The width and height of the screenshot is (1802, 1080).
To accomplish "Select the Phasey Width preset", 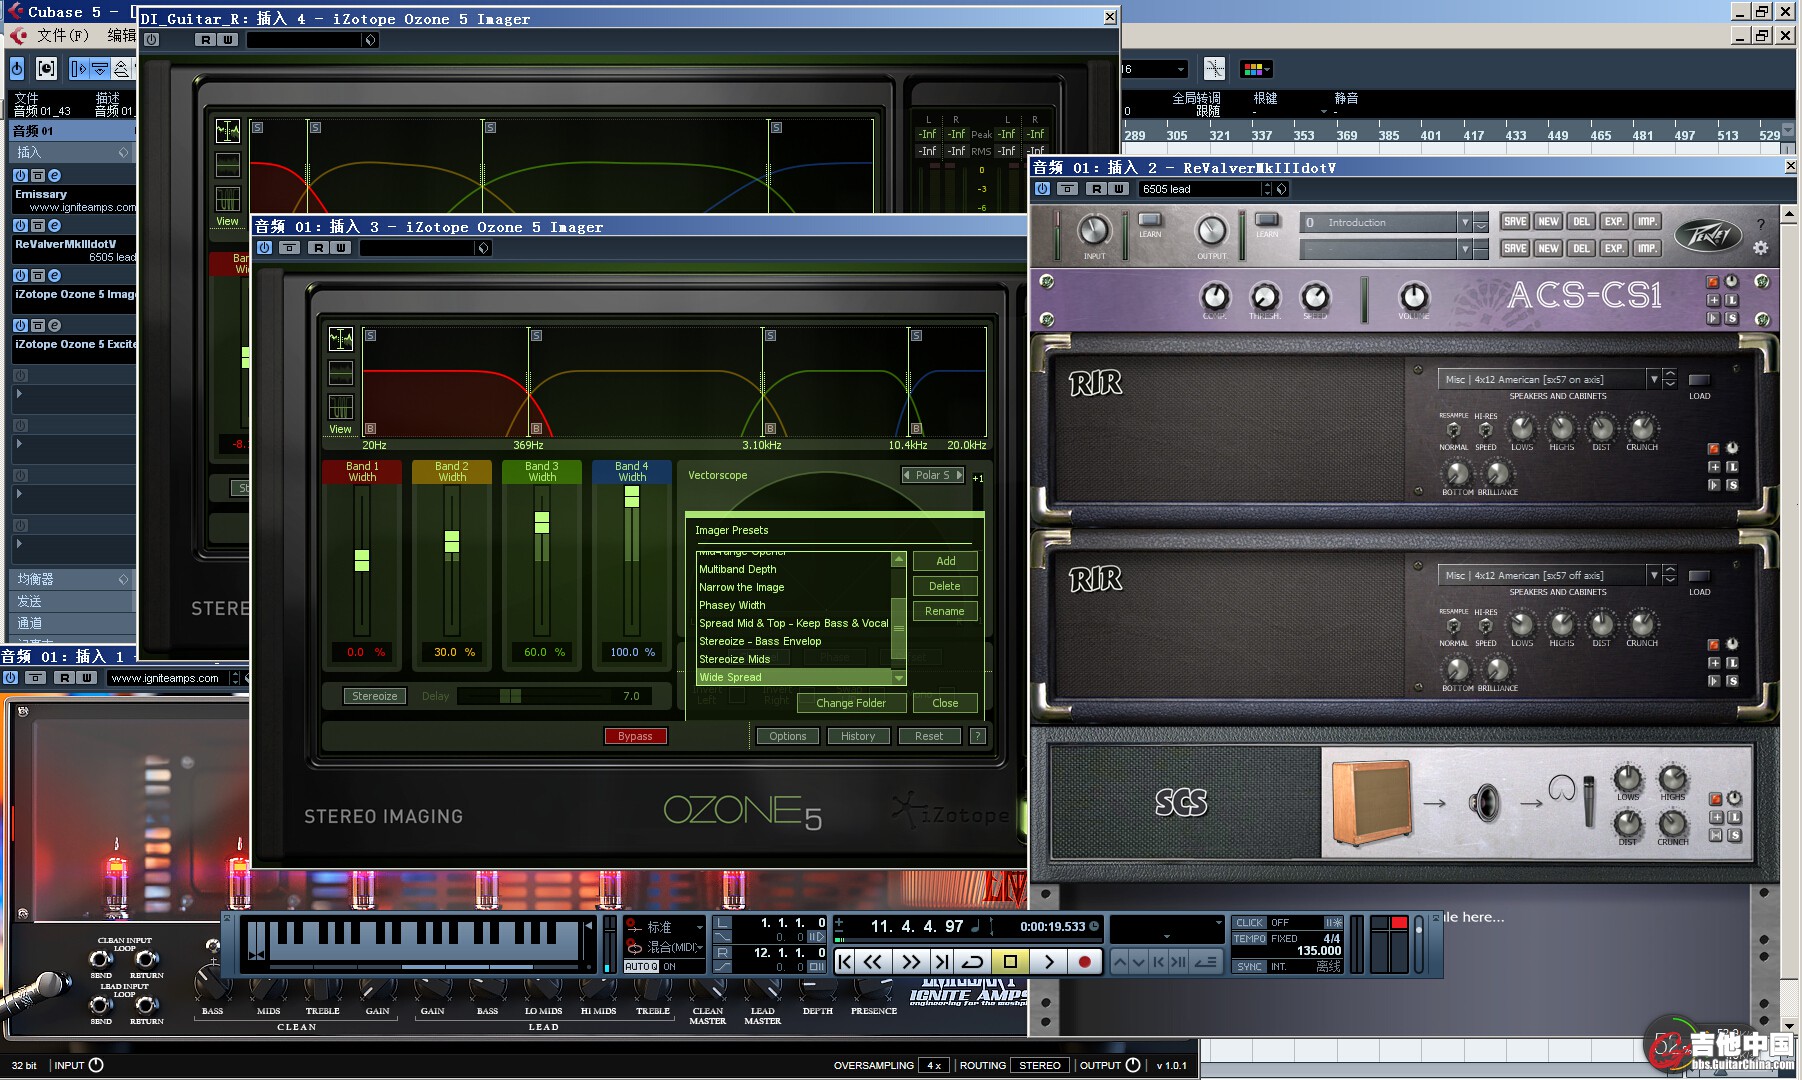I will click(x=793, y=605).
